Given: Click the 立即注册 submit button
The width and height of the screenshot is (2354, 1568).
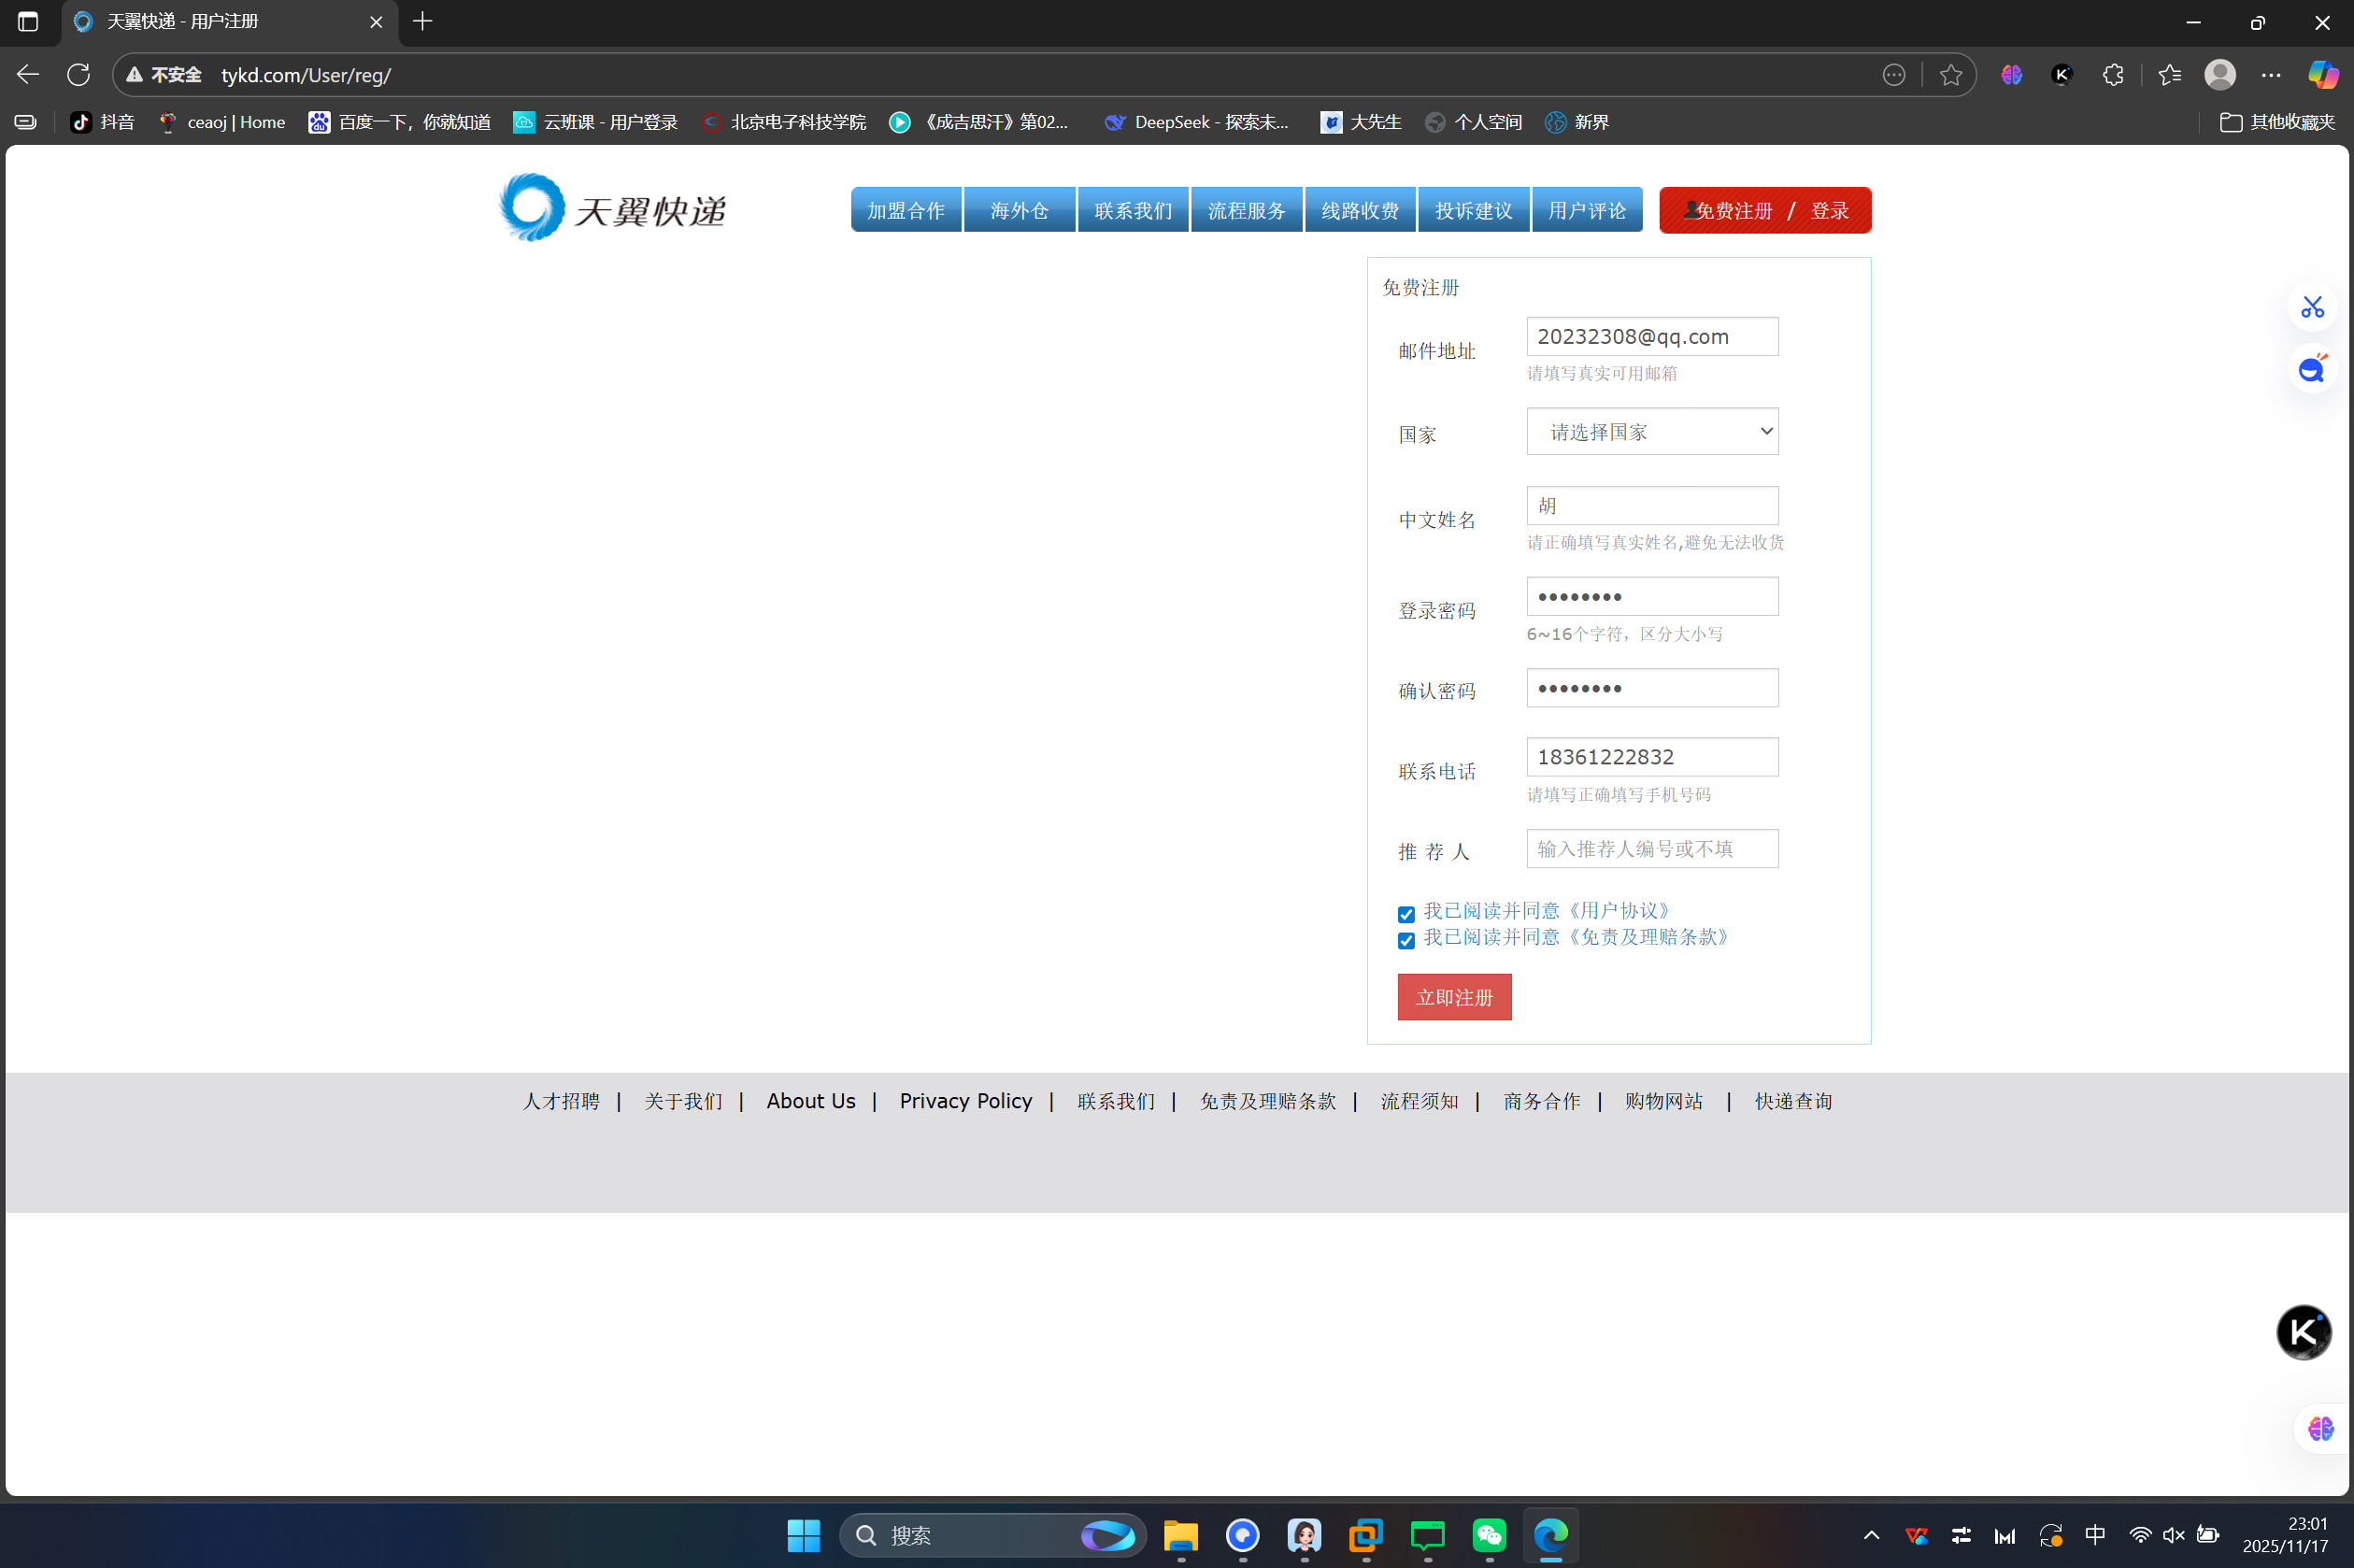Looking at the screenshot, I should [x=1454, y=997].
